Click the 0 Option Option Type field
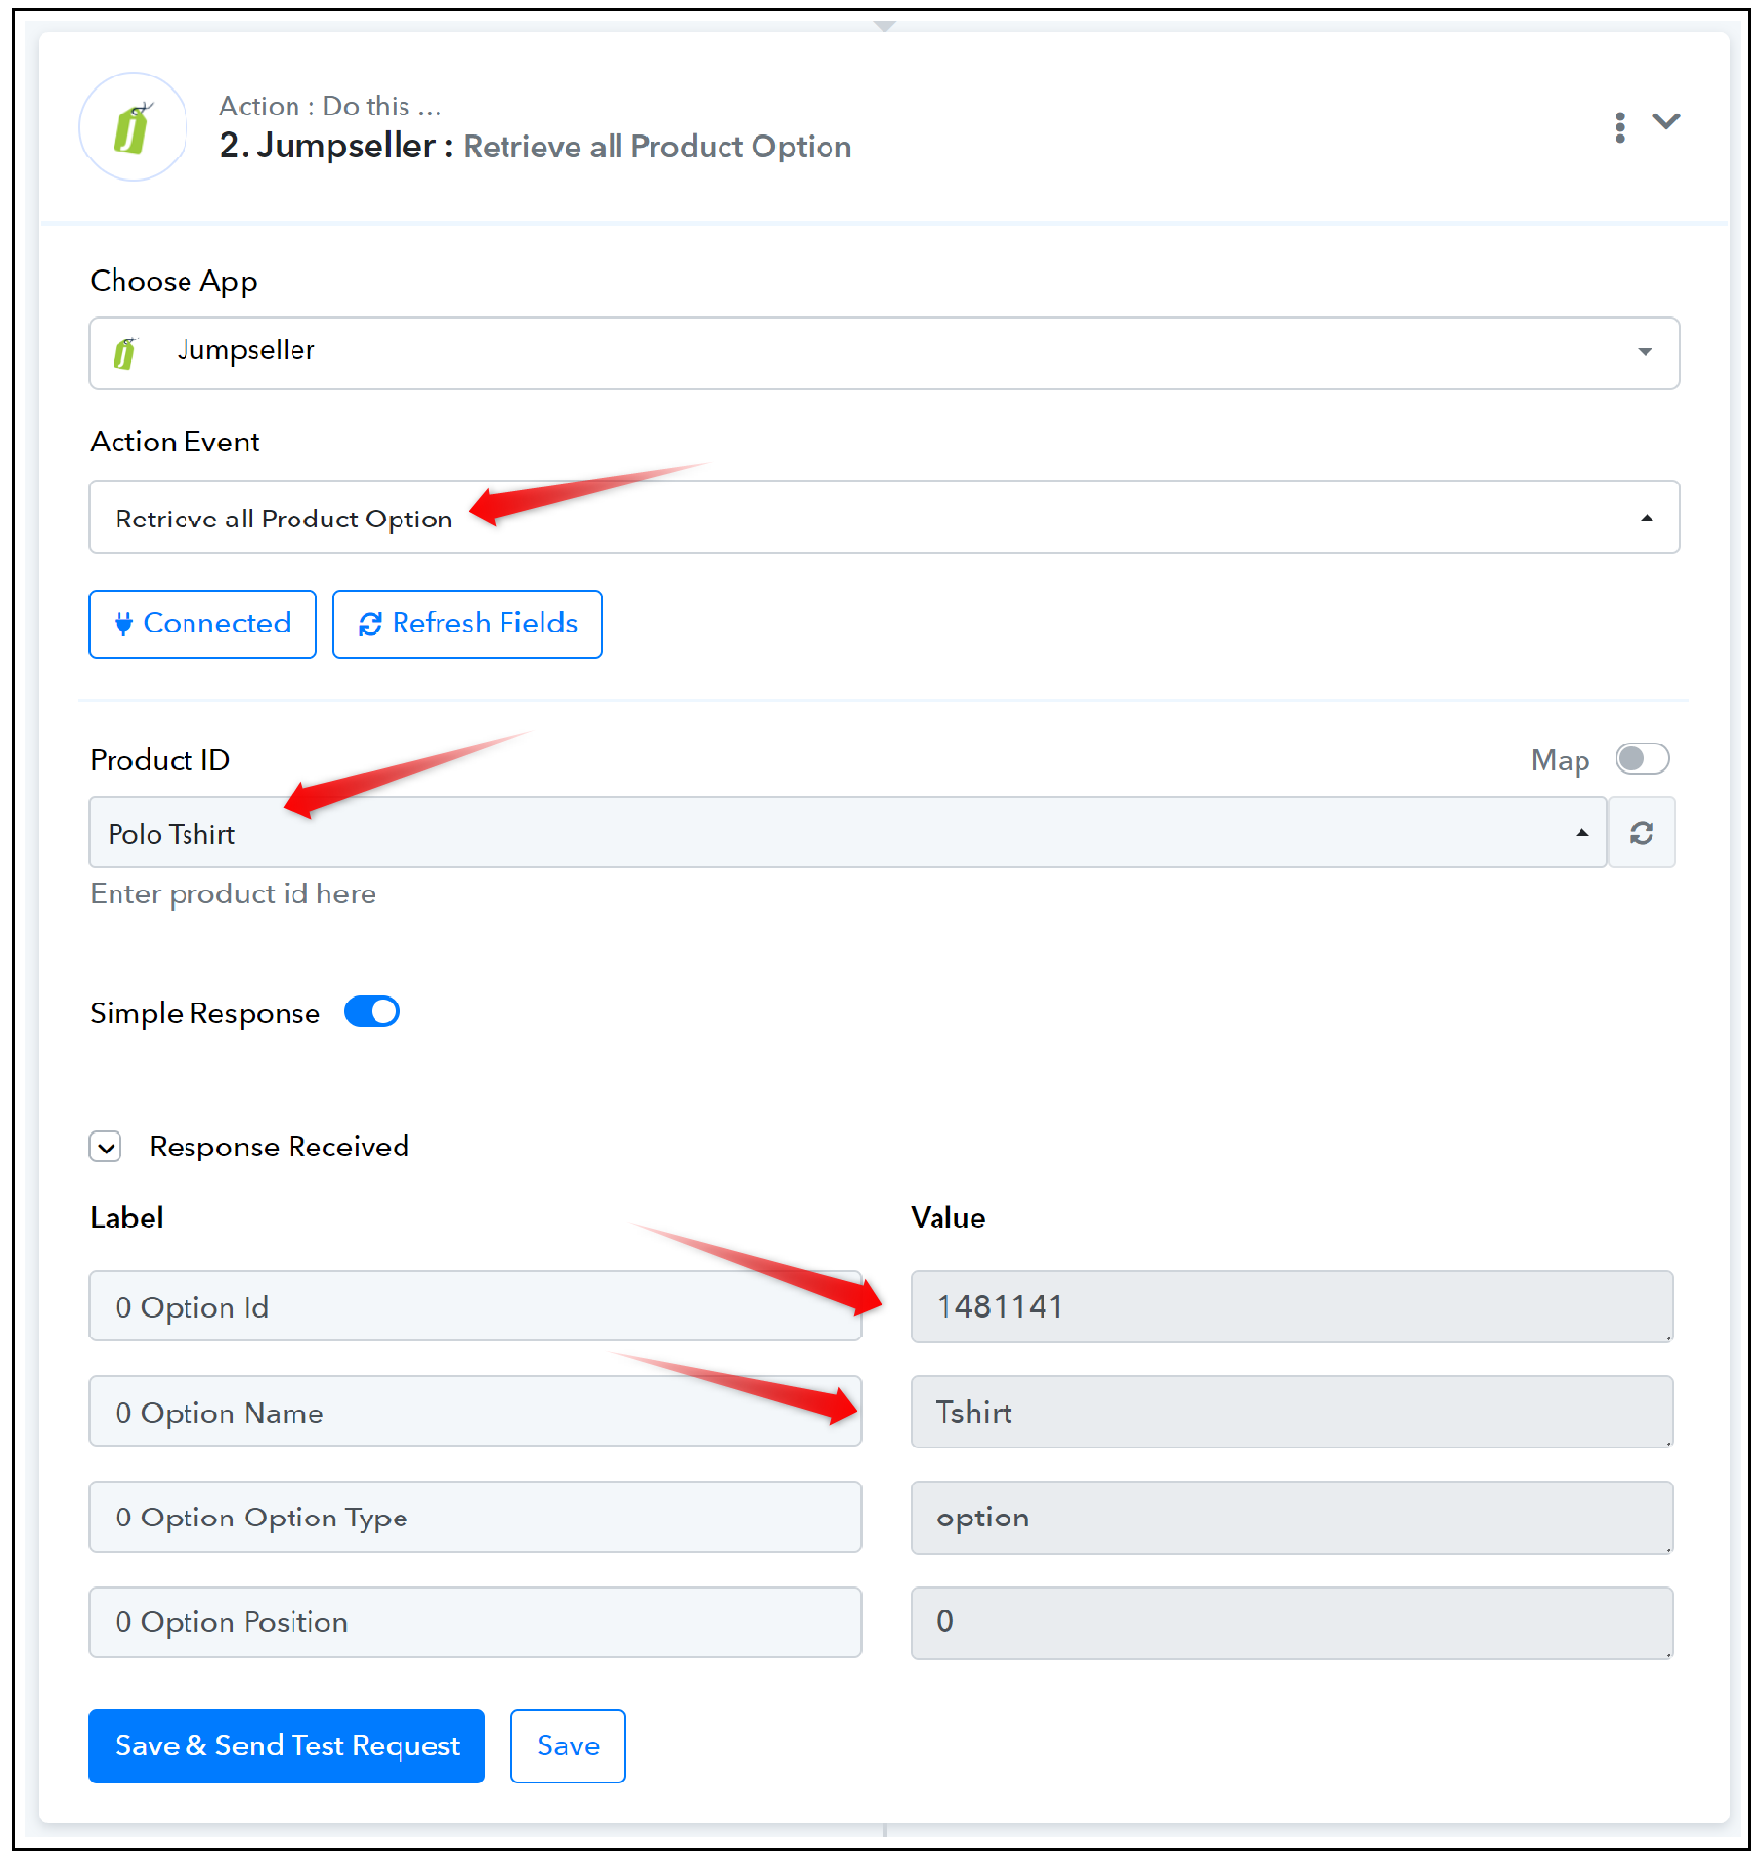Viewport: 1763px width, 1865px height. pos(475,1516)
